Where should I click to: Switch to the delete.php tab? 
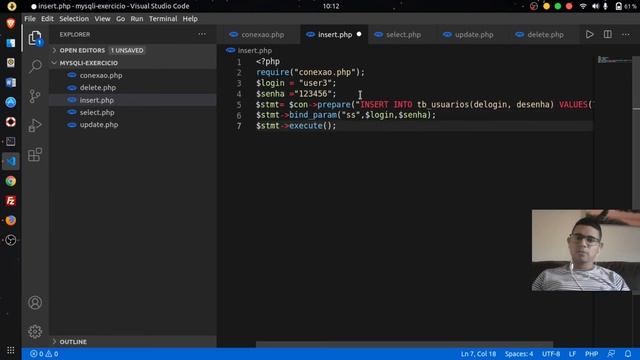pyautogui.click(x=545, y=35)
